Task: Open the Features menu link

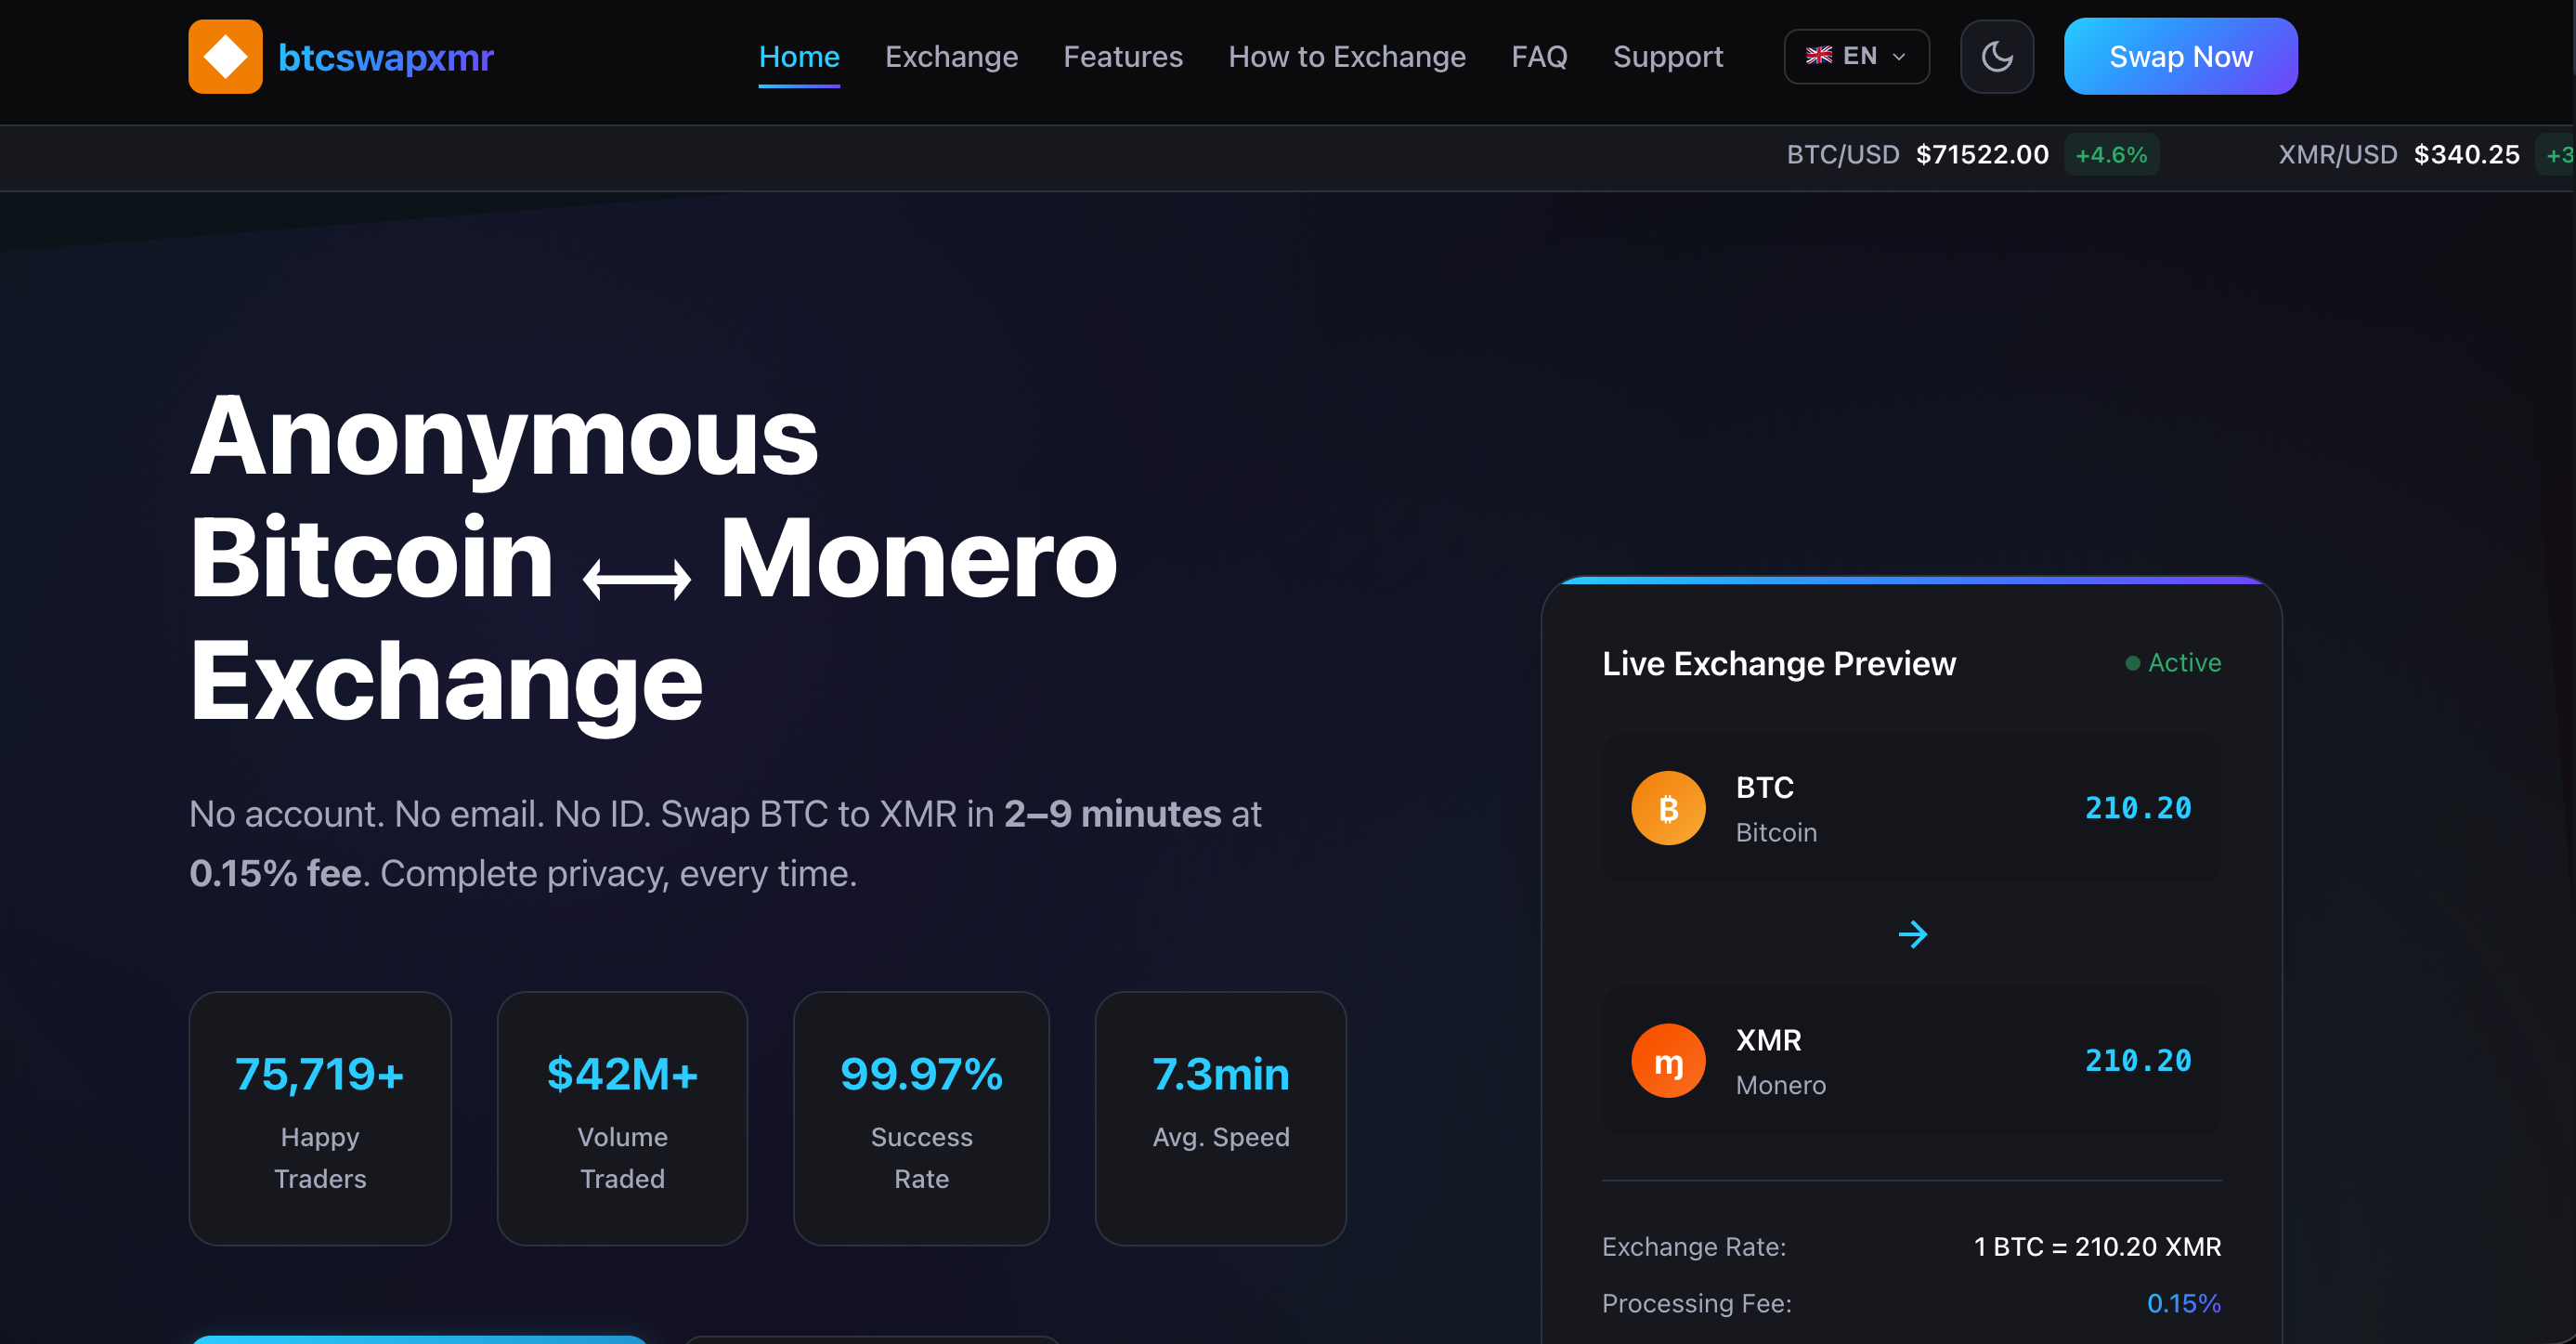Action: point(1122,57)
